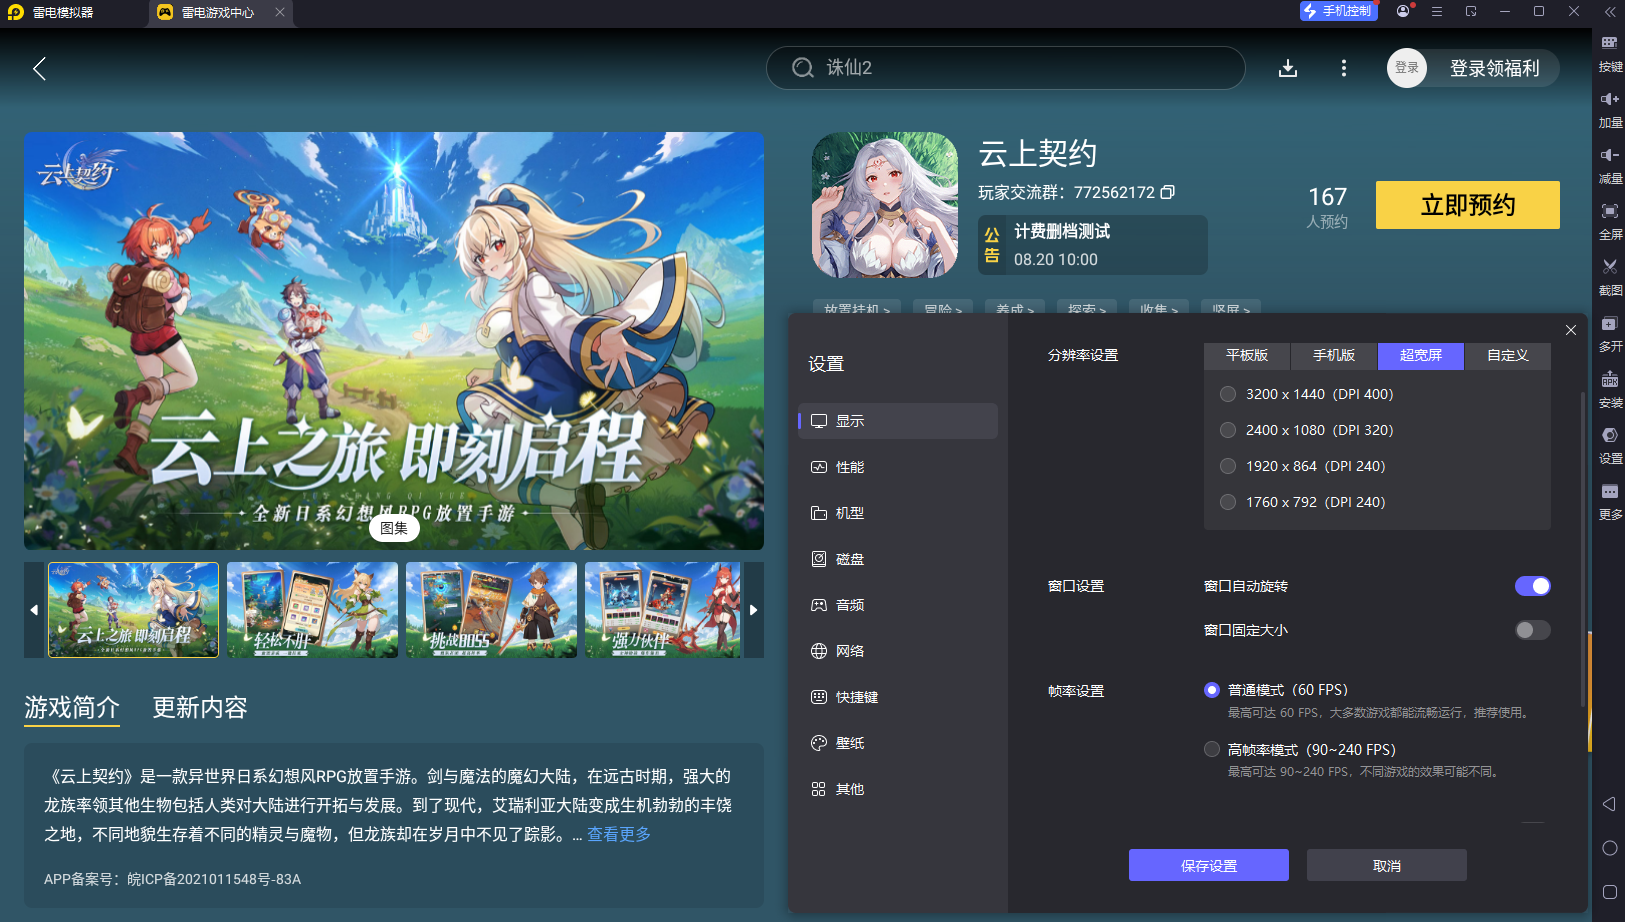Viewport: 1625px width, 922px height.
Task: Click the 登录领福利 button
Action: [1494, 68]
